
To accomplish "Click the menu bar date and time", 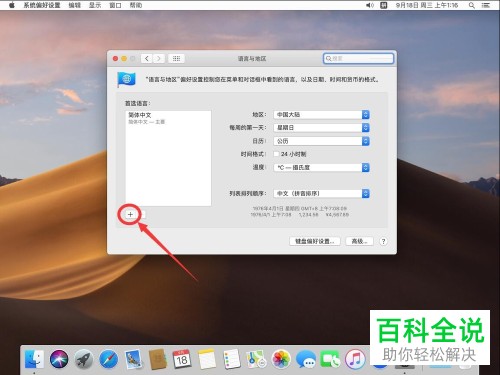I will (x=427, y=5).
